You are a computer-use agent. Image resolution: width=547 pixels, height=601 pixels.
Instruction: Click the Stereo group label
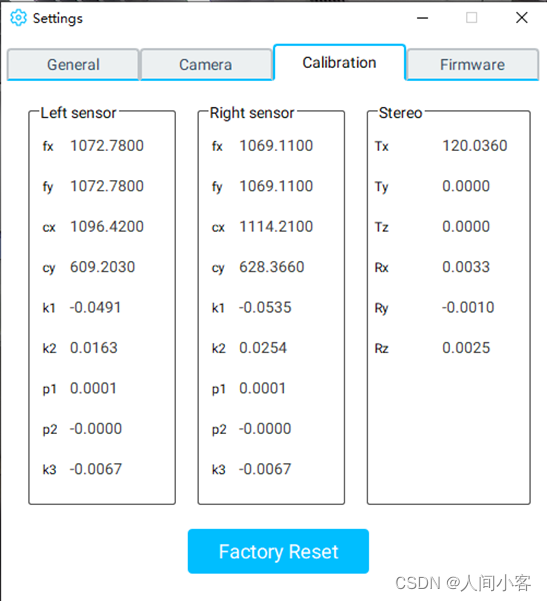pos(401,113)
